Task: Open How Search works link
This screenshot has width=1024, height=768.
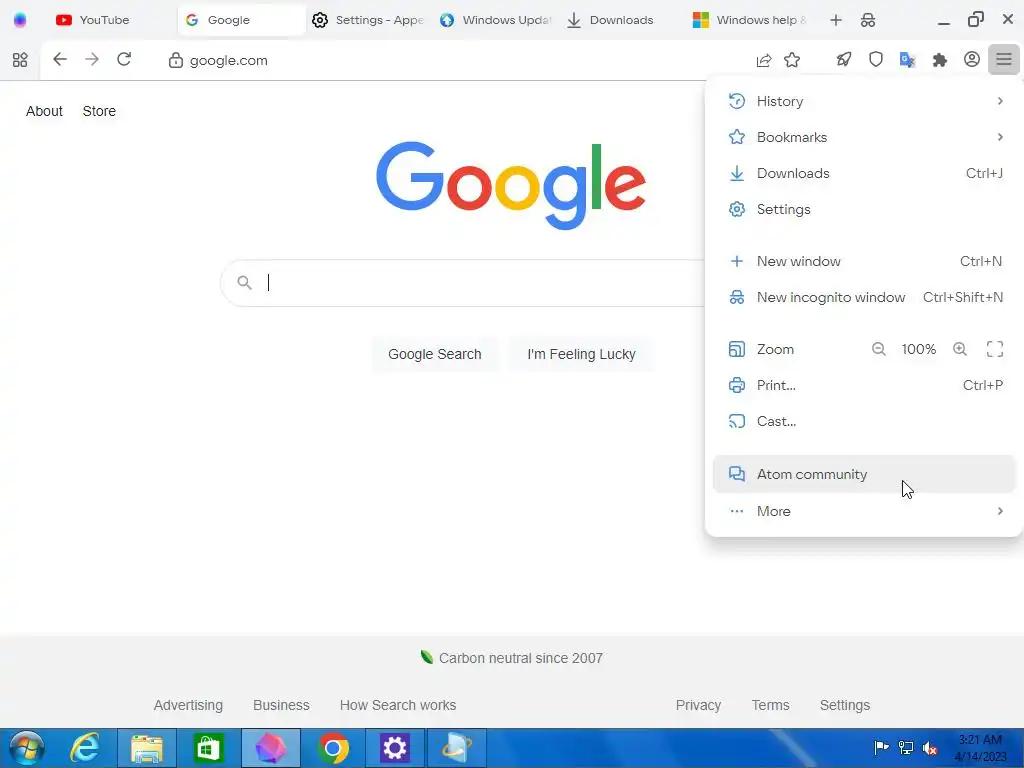Action: tap(398, 705)
